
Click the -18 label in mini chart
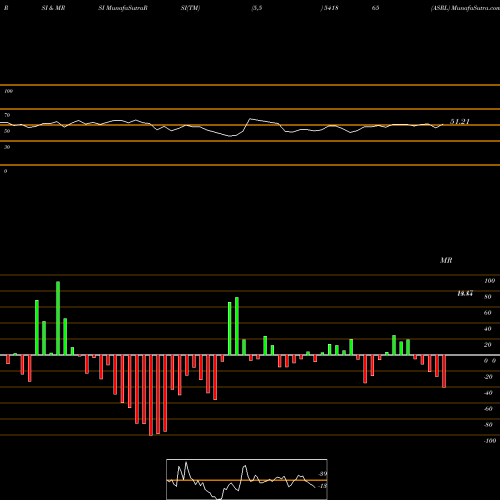click(x=322, y=486)
